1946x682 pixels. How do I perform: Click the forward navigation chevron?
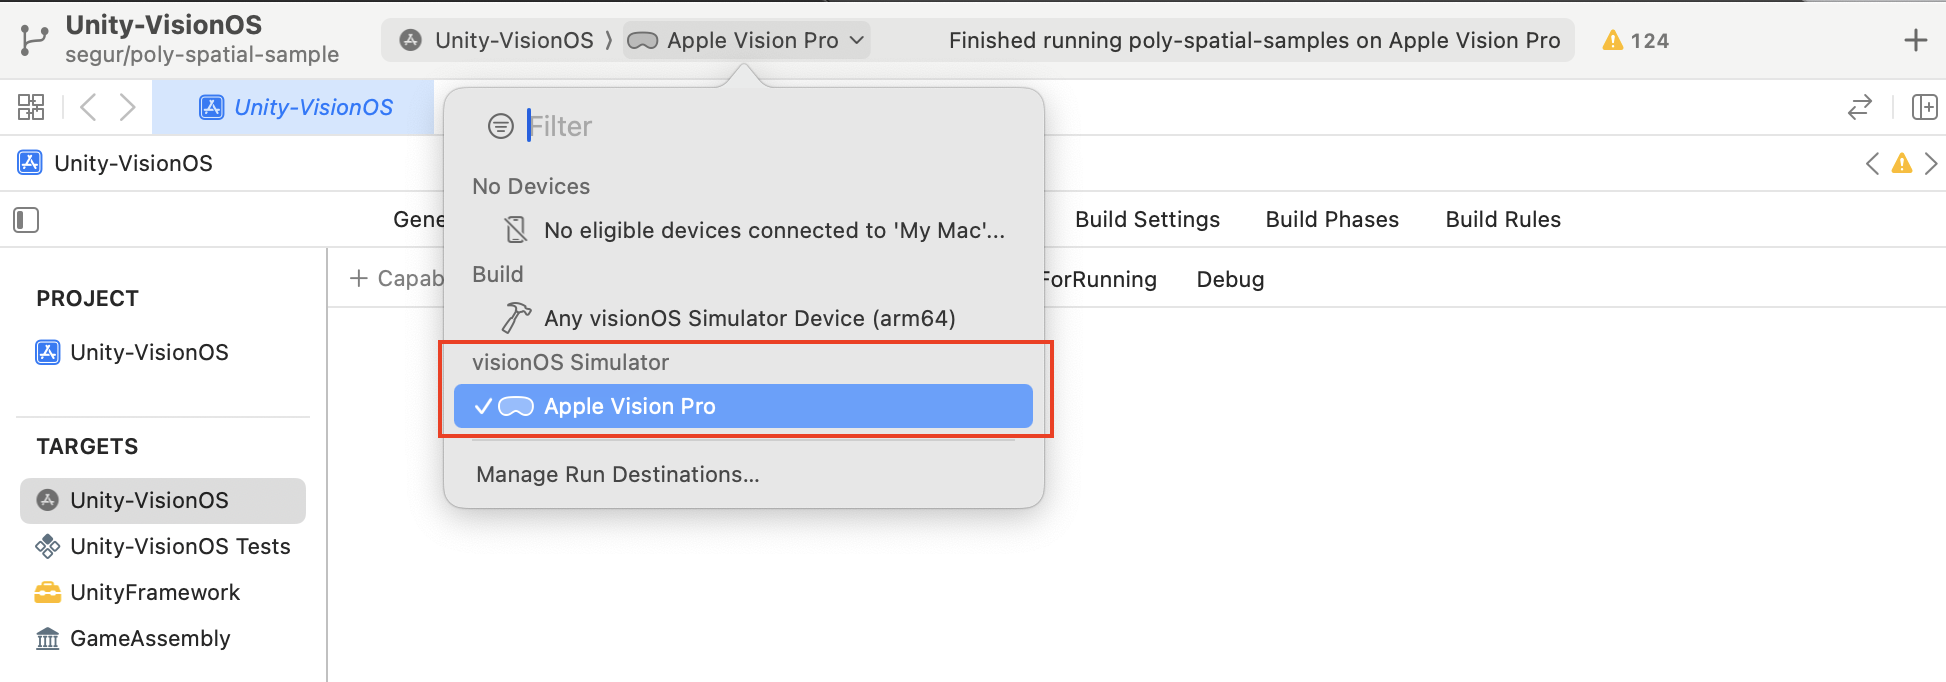tap(127, 106)
